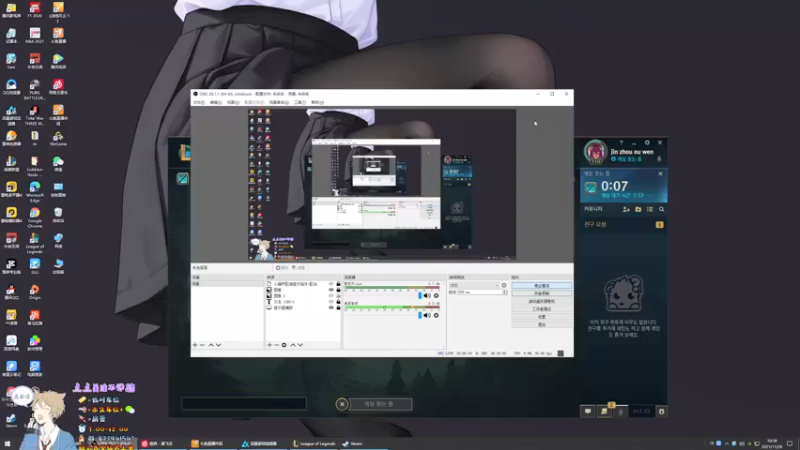Toggle lock on display capture source row
The image size is (800, 450).
coord(338,308)
